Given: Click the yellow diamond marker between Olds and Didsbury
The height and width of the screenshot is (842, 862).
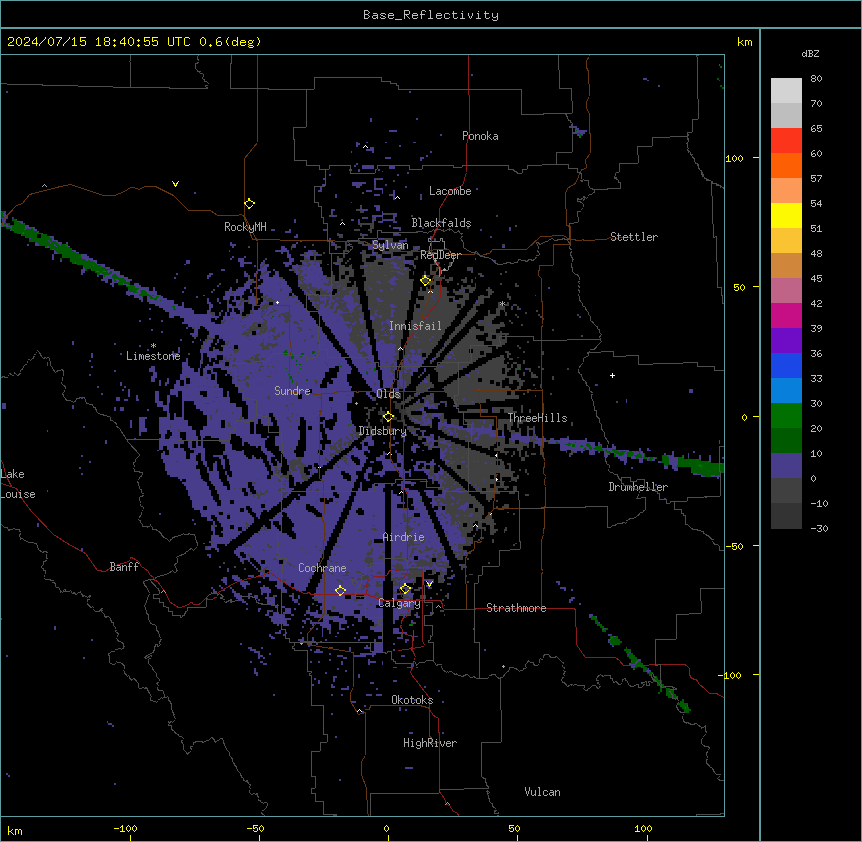Looking at the screenshot, I should click(x=388, y=417).
